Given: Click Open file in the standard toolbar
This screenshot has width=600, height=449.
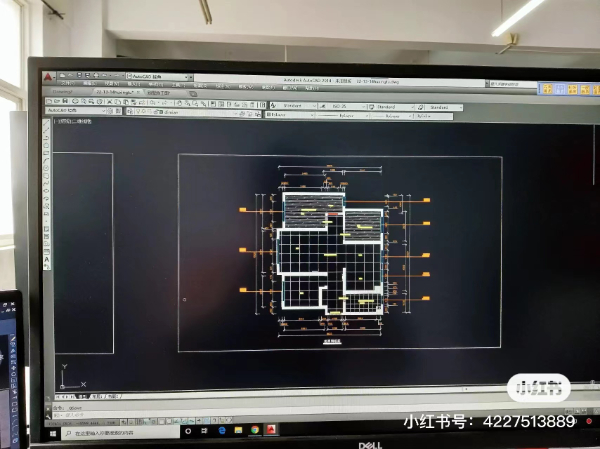Looking at the screenshot, I should 57,101.
